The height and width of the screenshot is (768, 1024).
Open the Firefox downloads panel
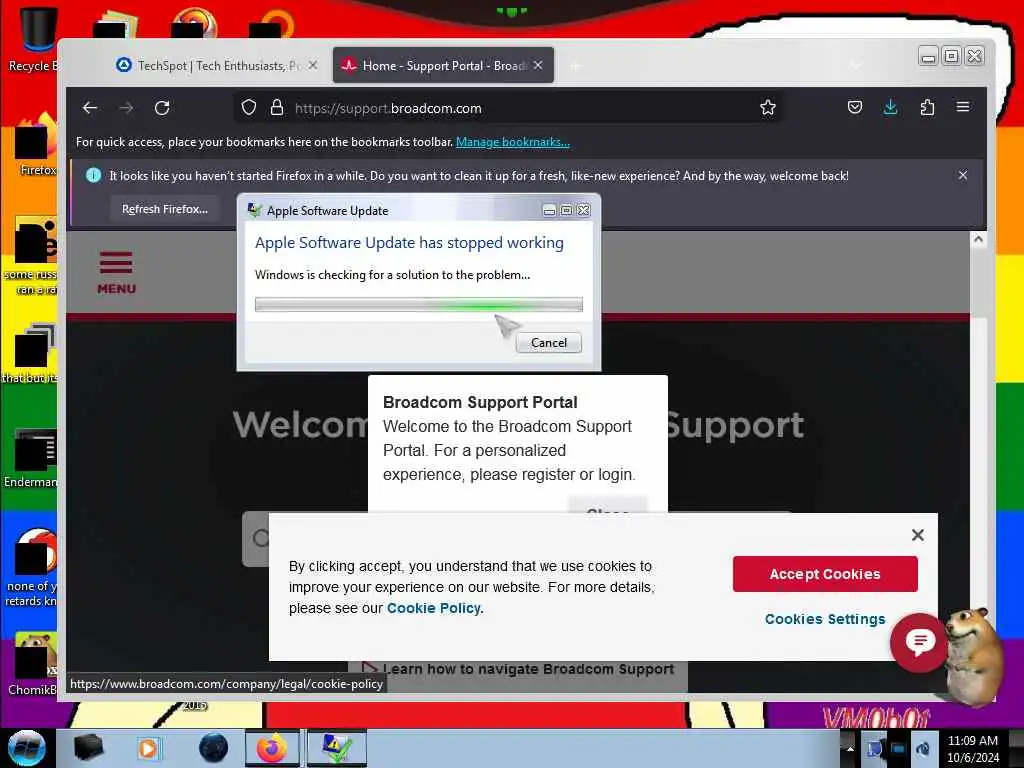tap(890, 108)
